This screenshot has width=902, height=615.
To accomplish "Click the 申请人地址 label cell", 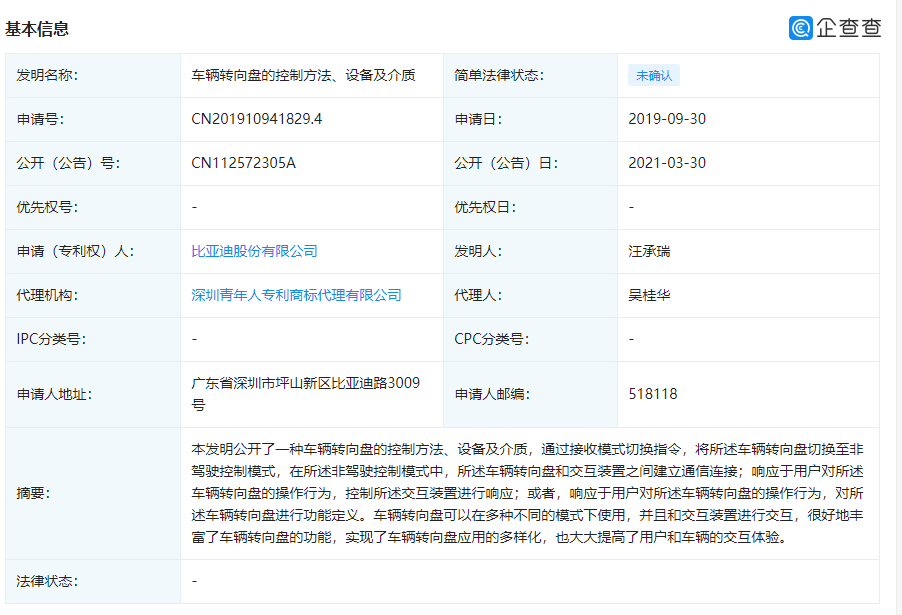I will pyautogui.click(x=93, y=394).
